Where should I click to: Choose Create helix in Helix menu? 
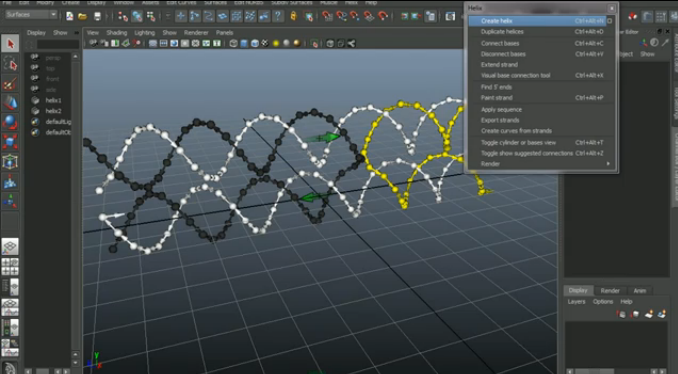(x=537, y=21)
